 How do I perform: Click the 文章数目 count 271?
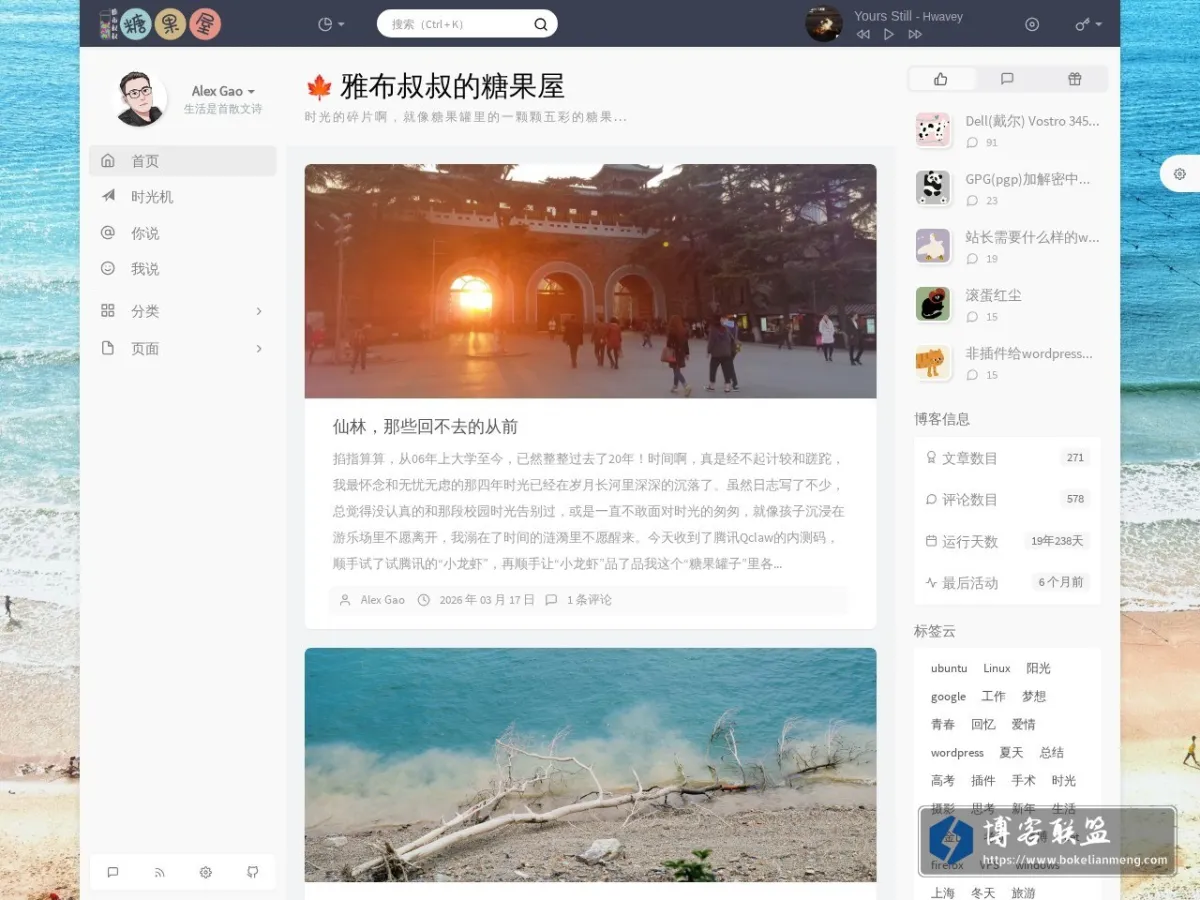pos(1075,458)
